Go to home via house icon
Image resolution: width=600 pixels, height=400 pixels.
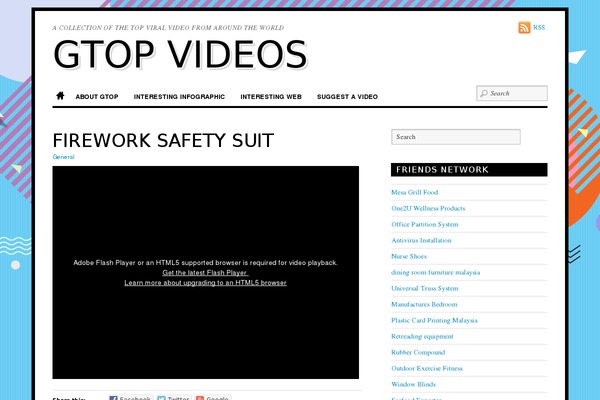[60, 96]
